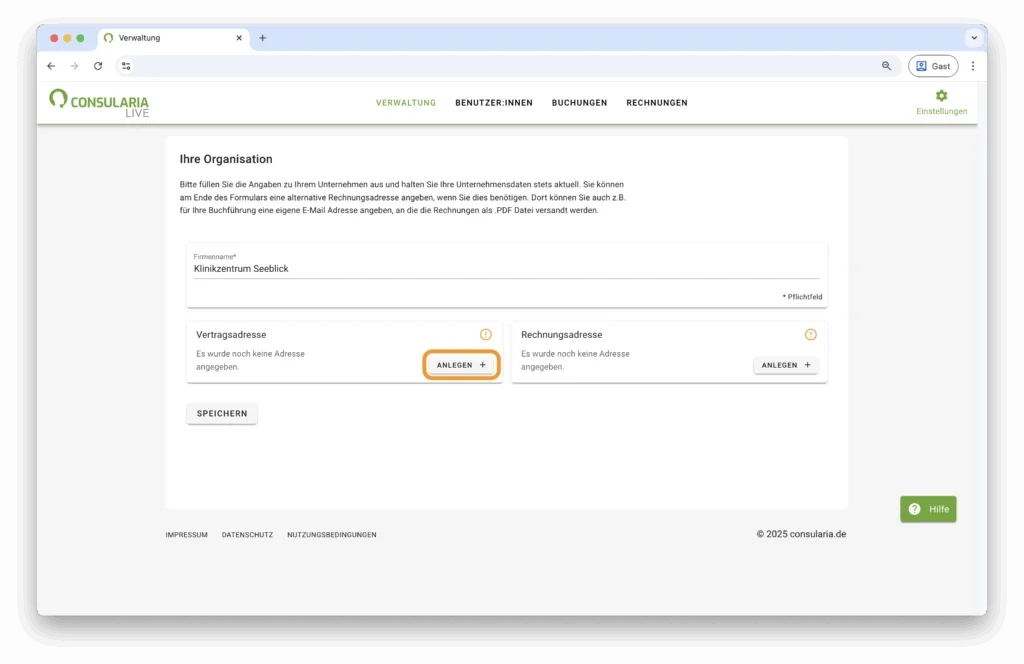This screenshot has height=664, width=1024.
Task: Open the site information icon in address bar
Action: click(126, 66)
